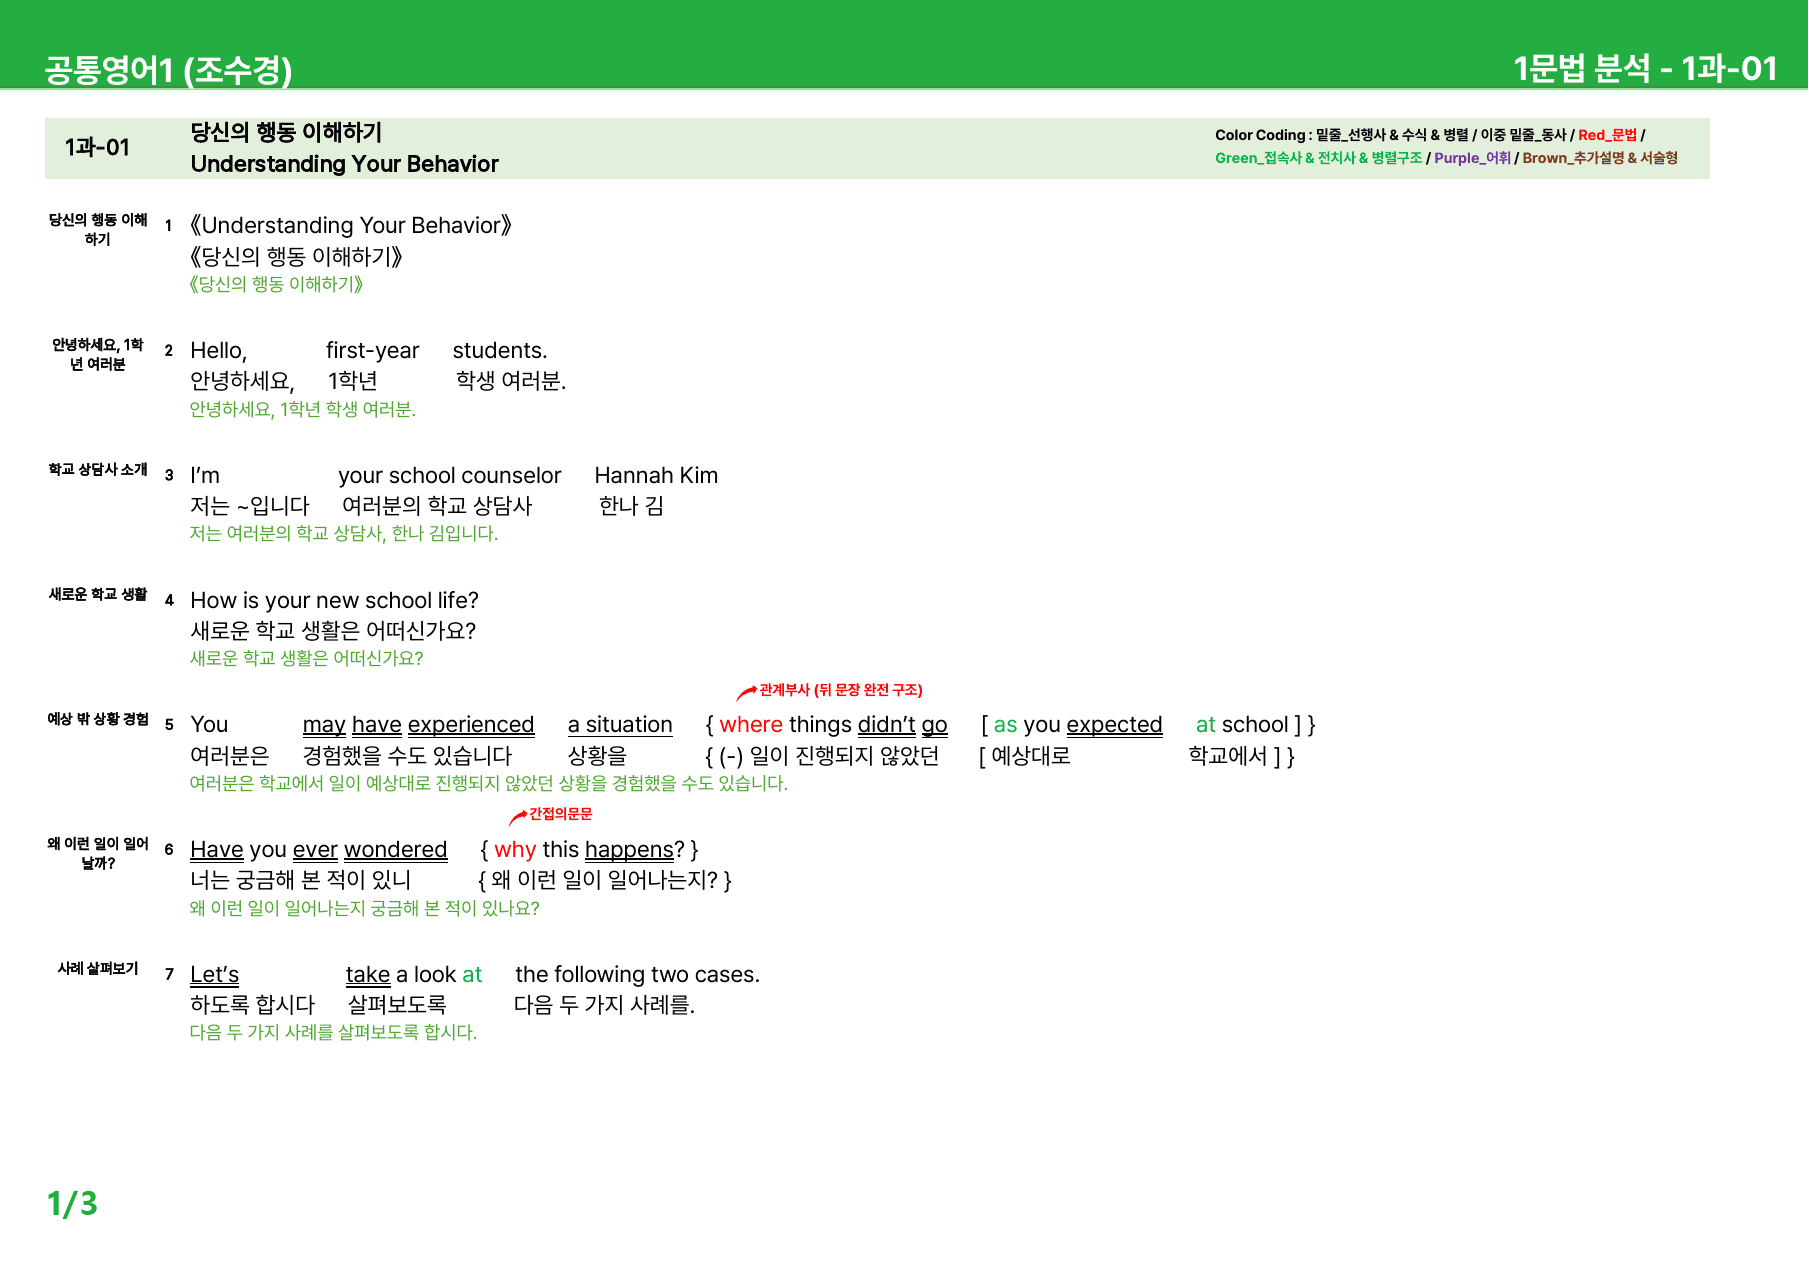Click the red word 'why' in sentence 6
Image resolution: width=1809 pixels, height=1278 pixels.
tap(515, 850)
